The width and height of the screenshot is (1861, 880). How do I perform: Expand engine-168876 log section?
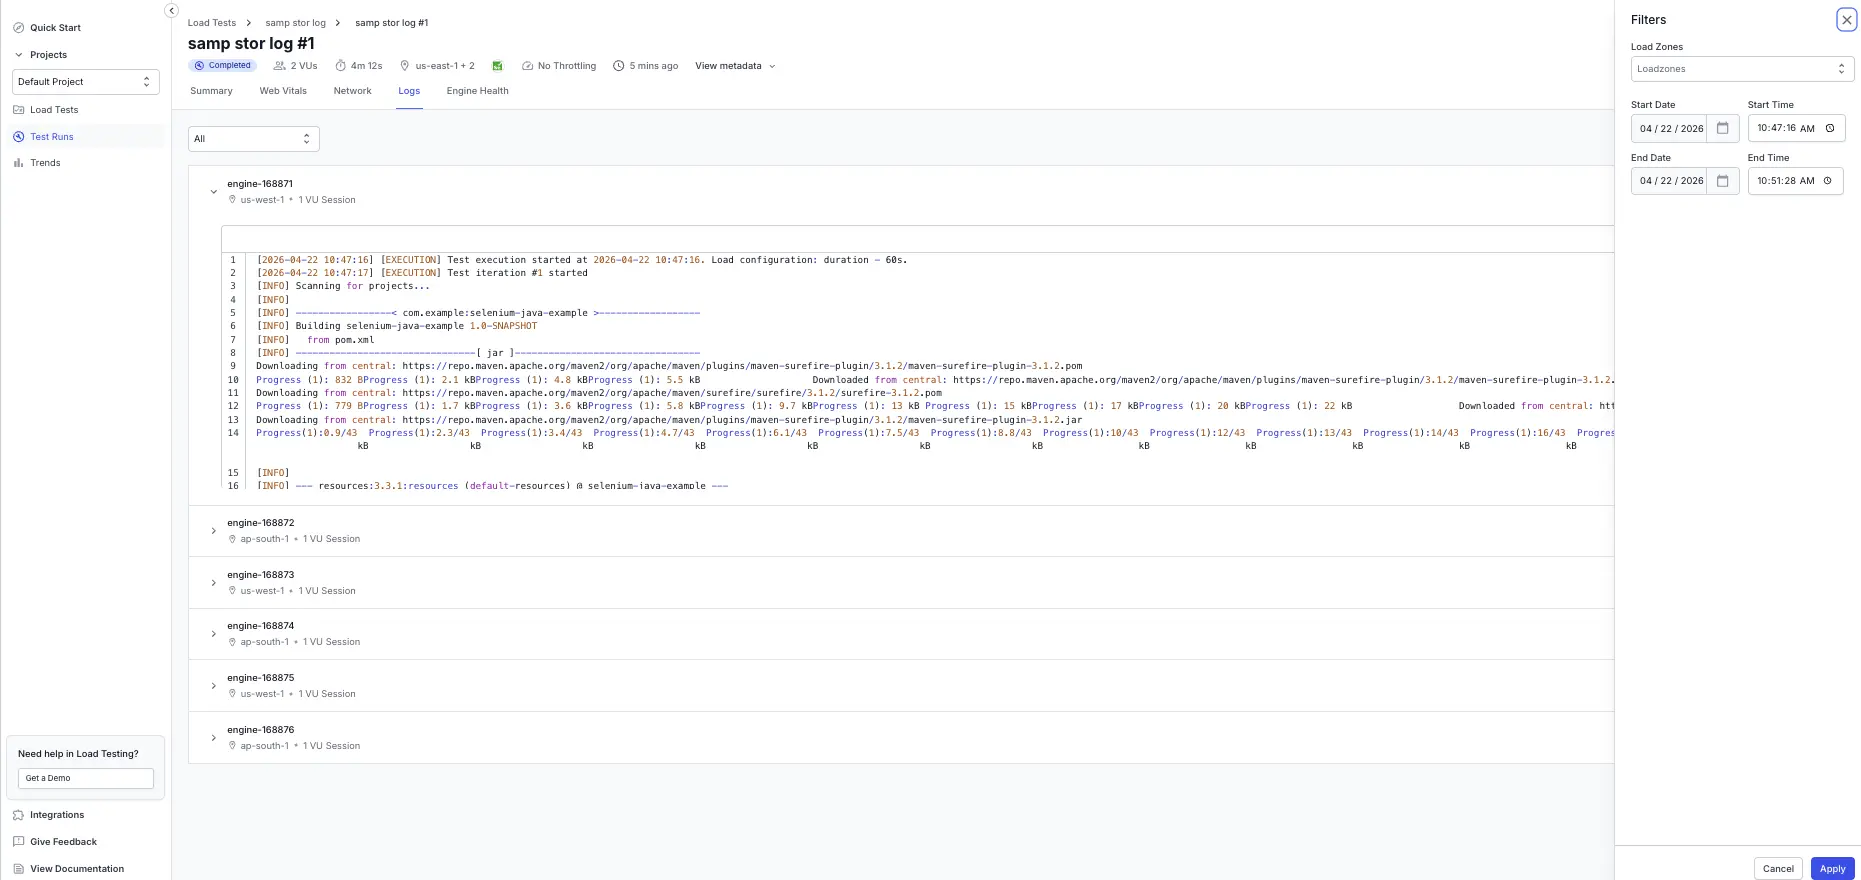(x=213, y=738)
